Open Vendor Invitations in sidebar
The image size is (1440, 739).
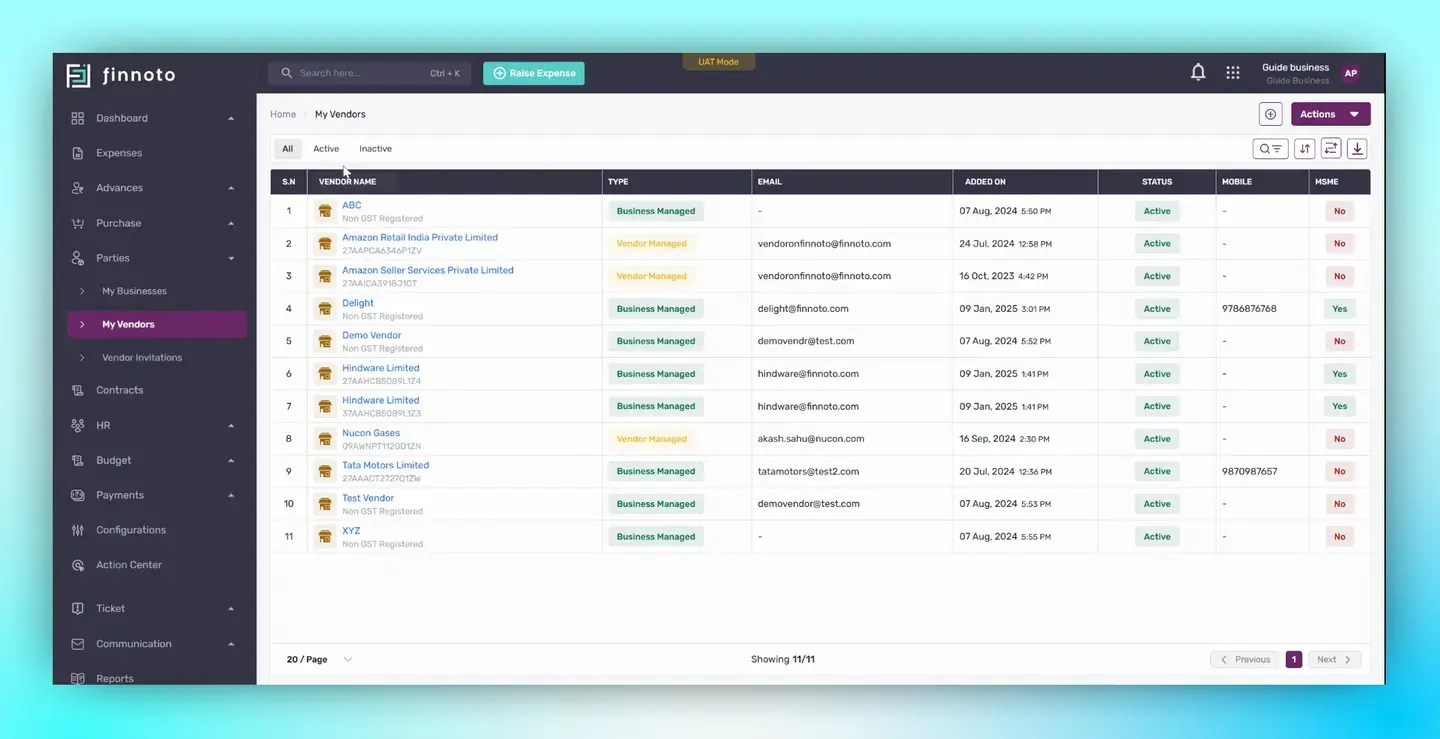142,357
